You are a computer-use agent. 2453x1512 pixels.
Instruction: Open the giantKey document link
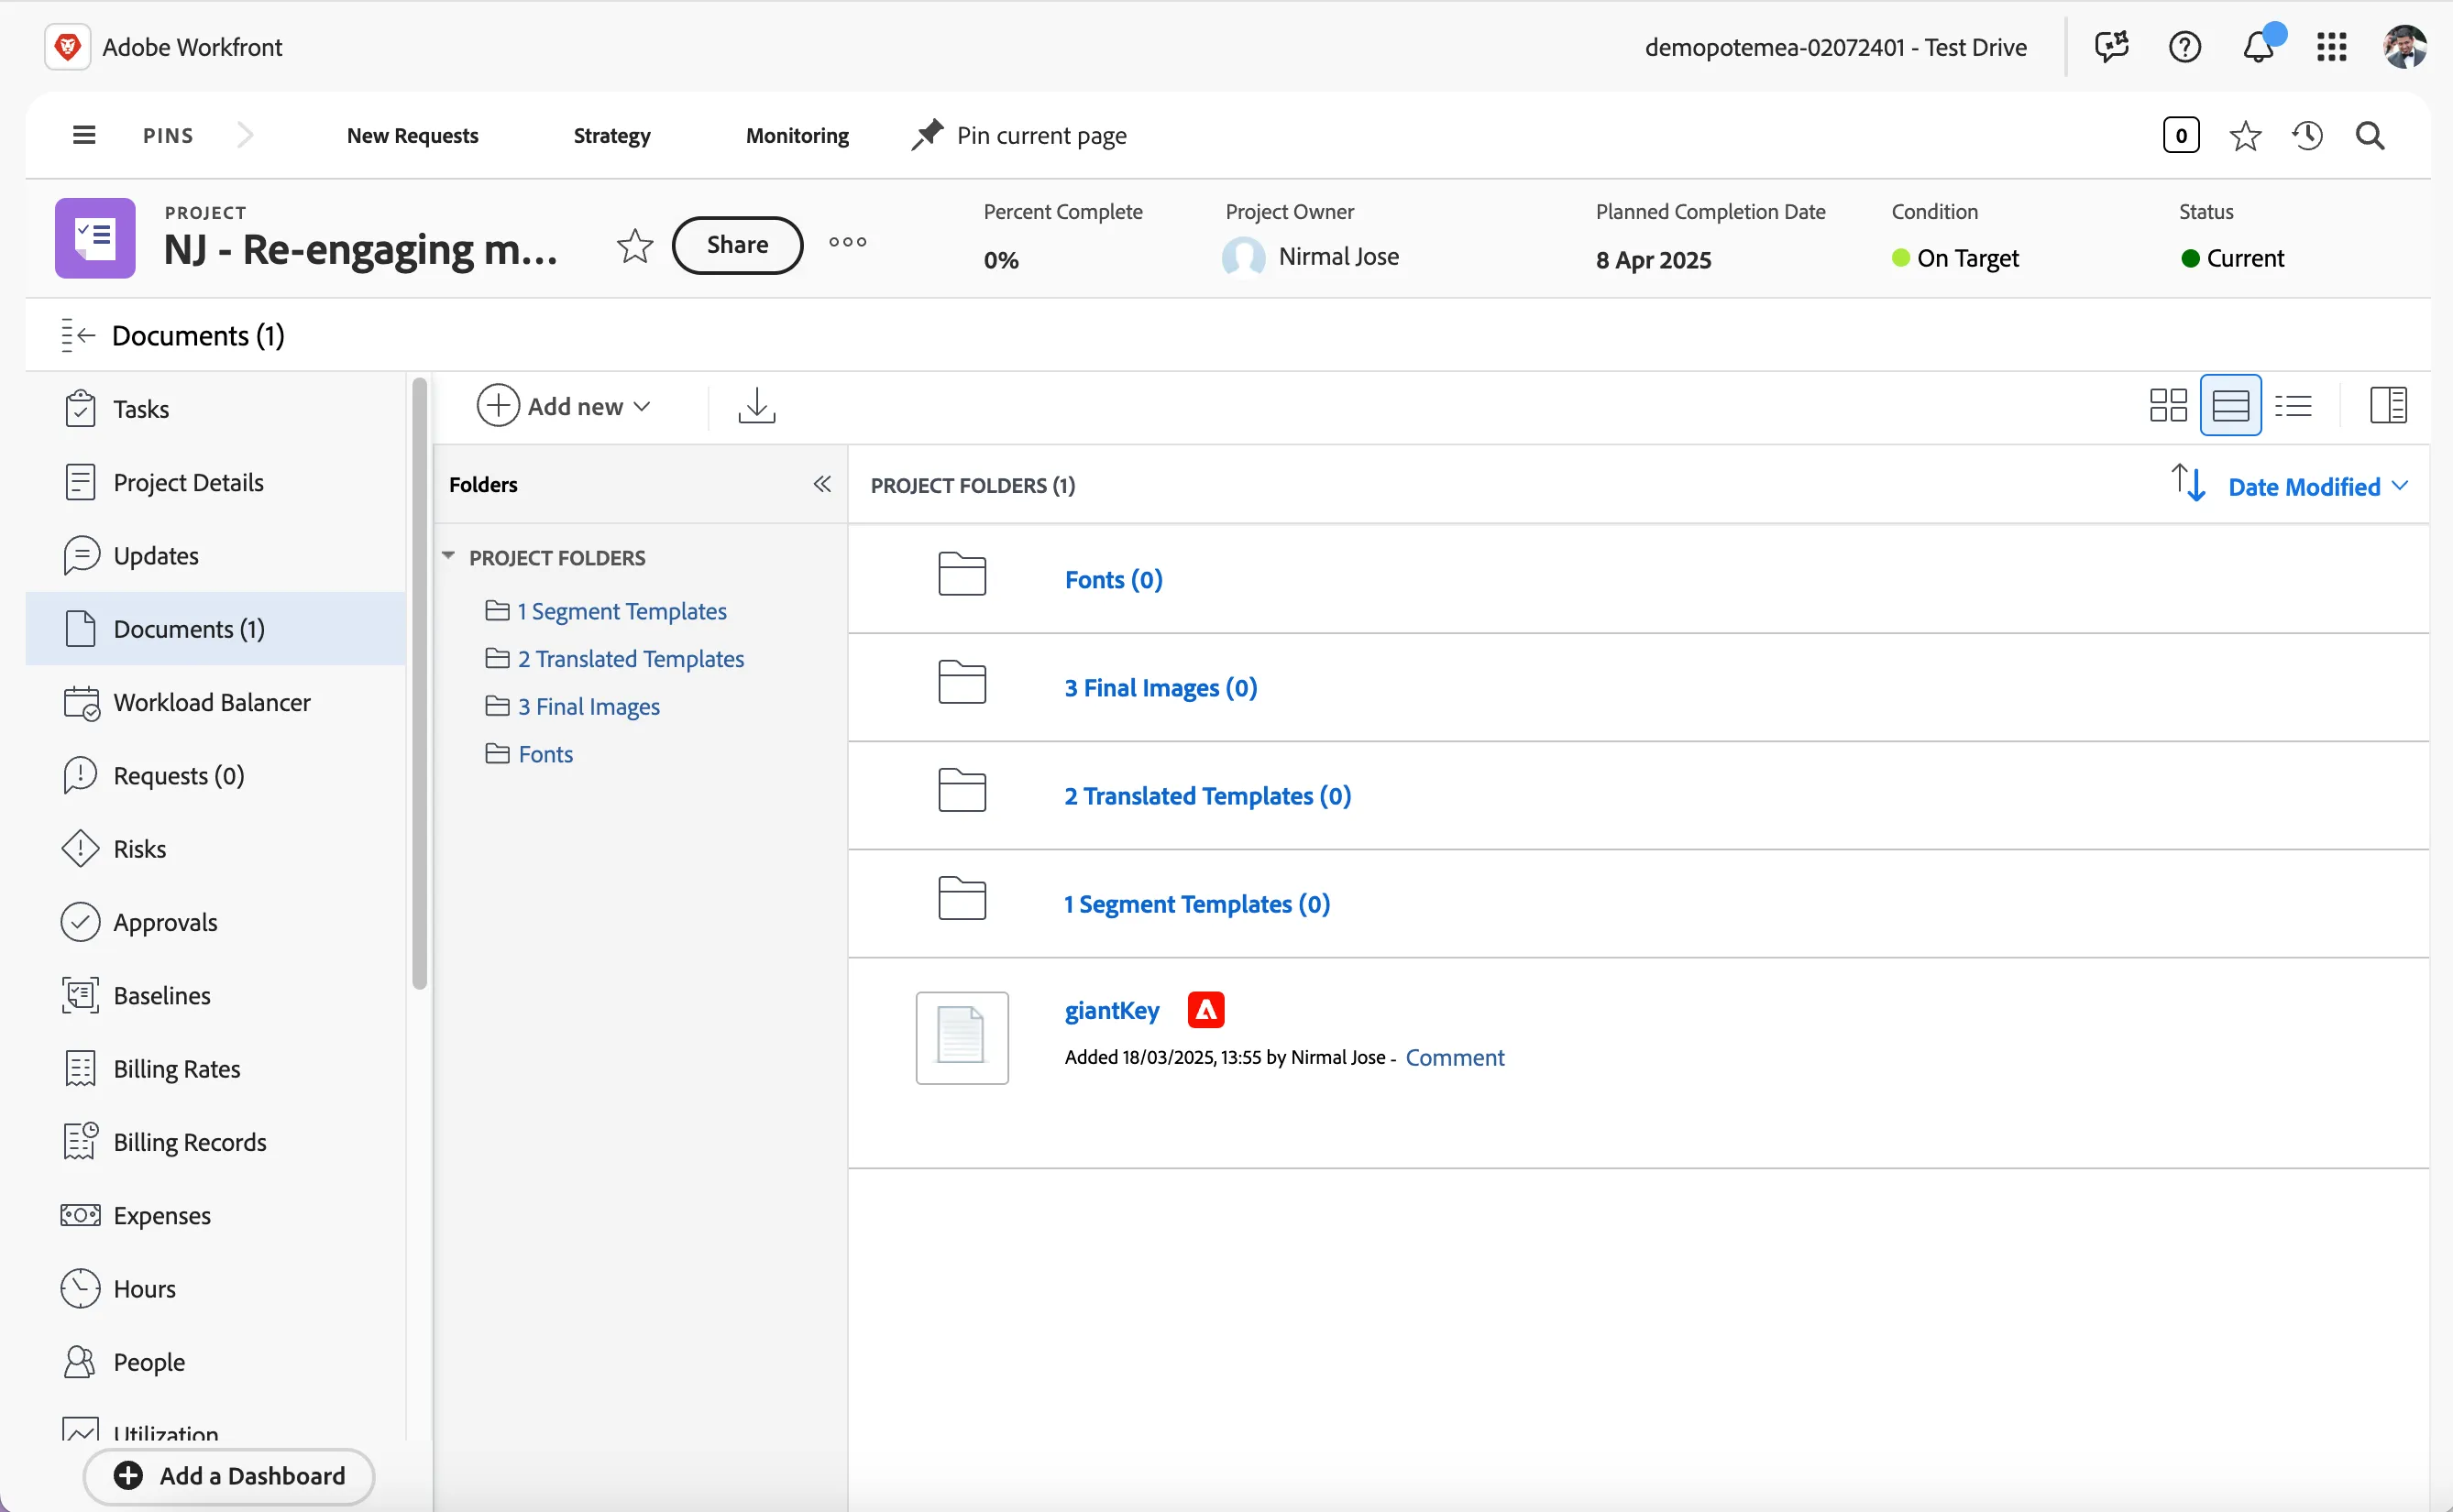point(1111,1010)
